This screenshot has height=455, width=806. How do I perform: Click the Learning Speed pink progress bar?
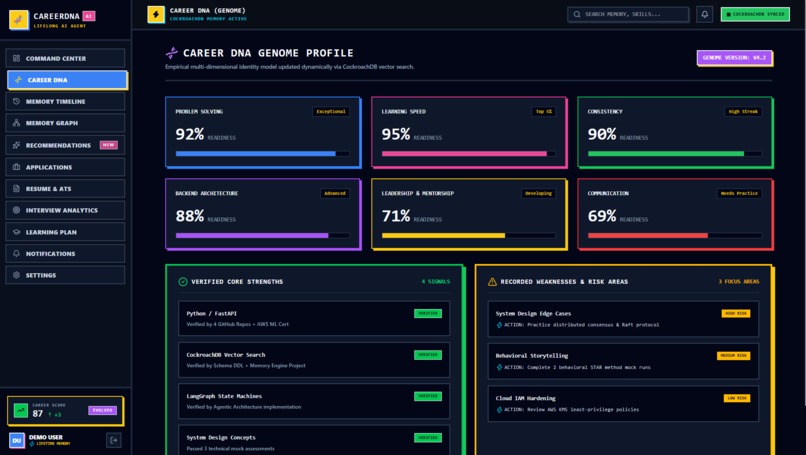tap(468, 154)
